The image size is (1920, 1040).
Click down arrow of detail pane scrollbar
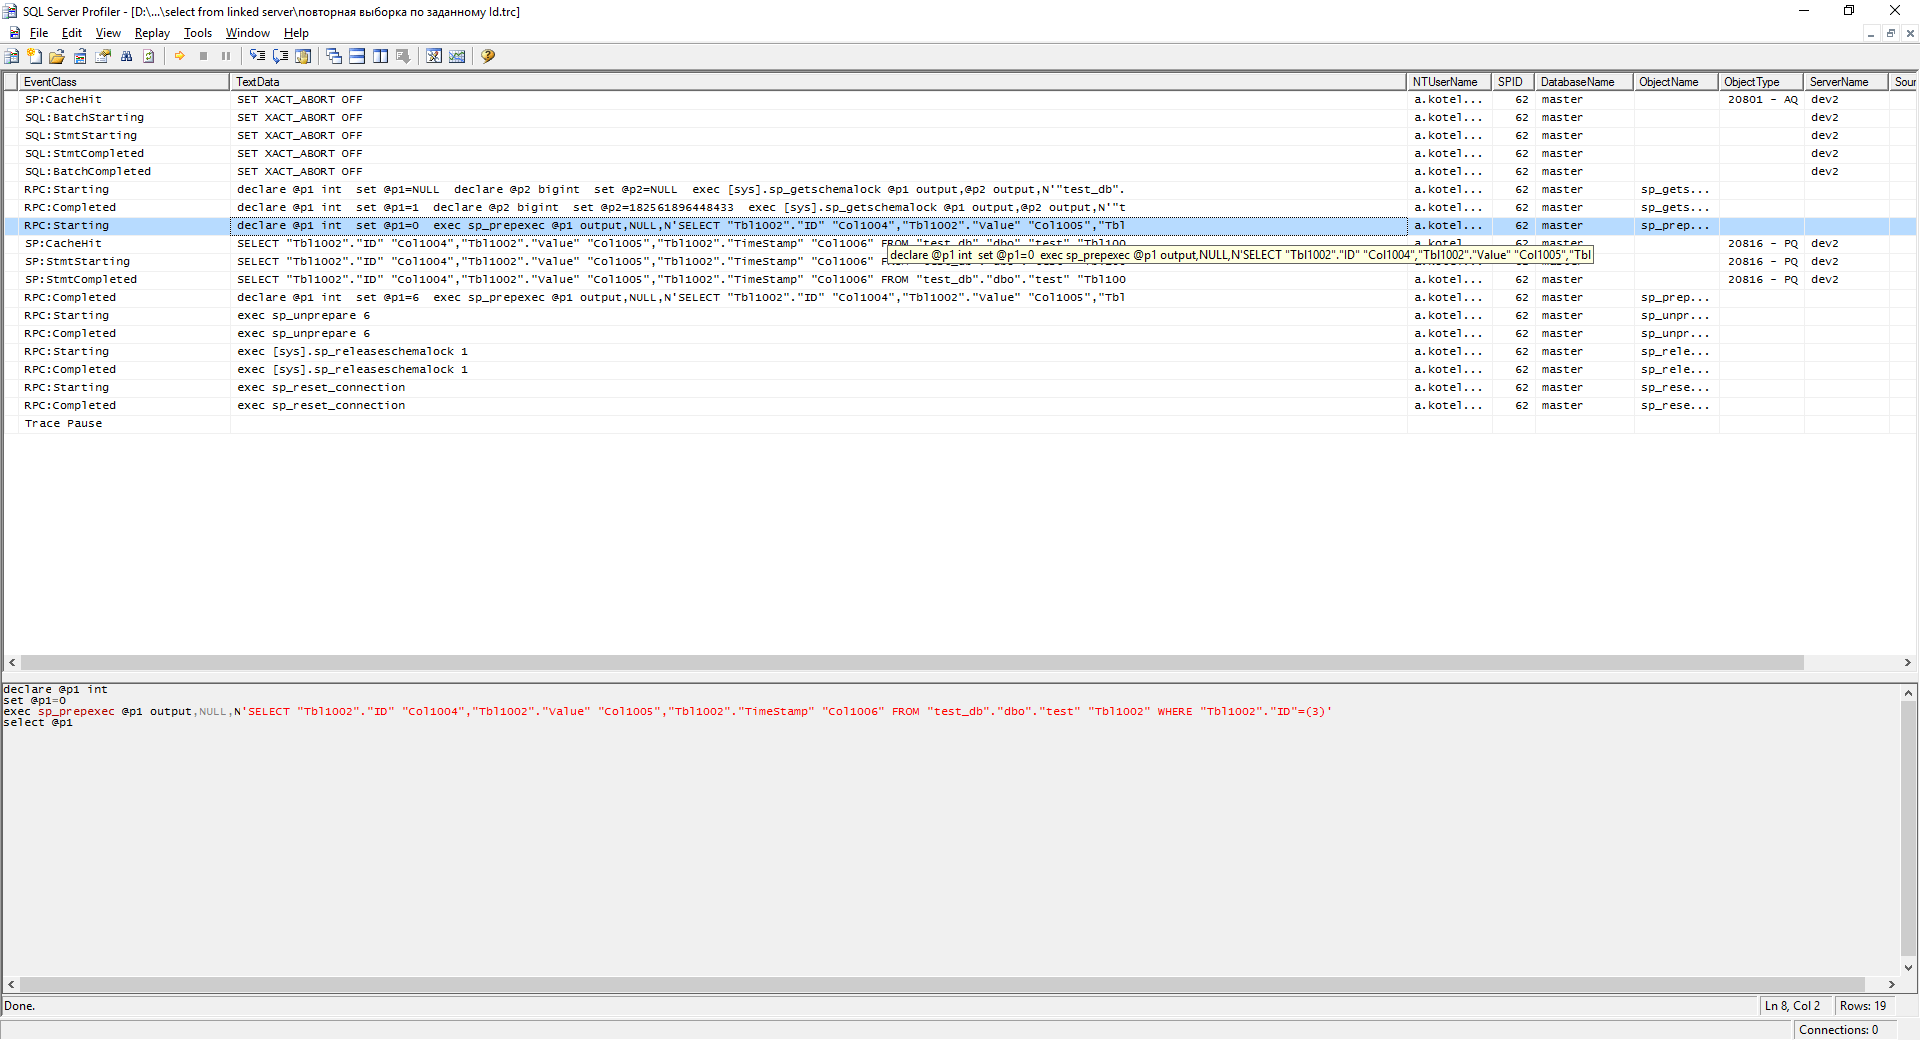[1908, 967]
